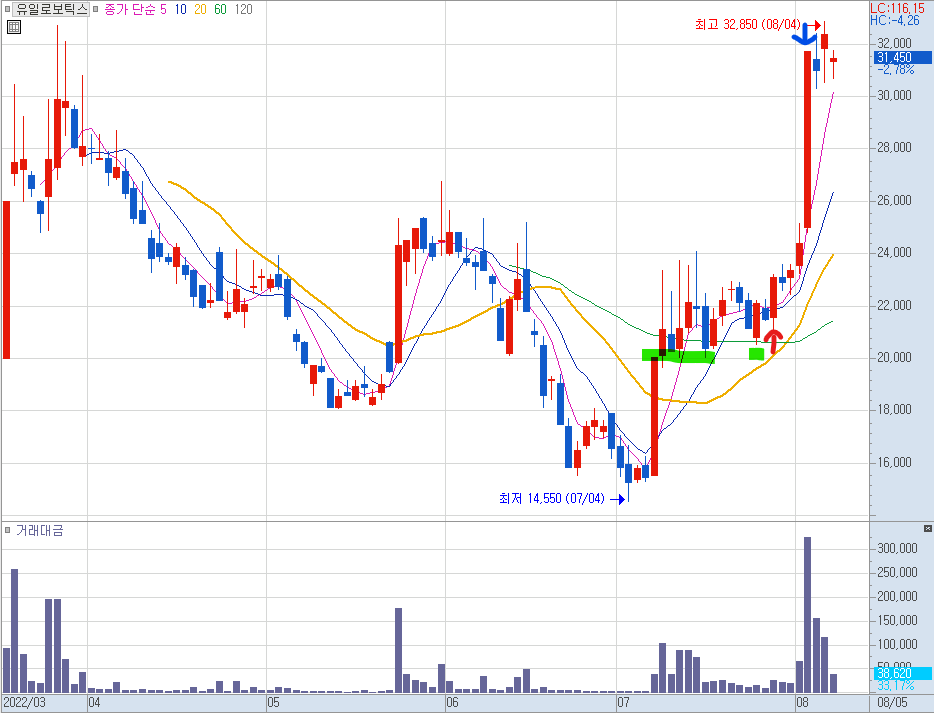This screenshot has width=934, height=713.
Task: Click the 유일로보틱스 stock name button
Action: coord(52,9)
